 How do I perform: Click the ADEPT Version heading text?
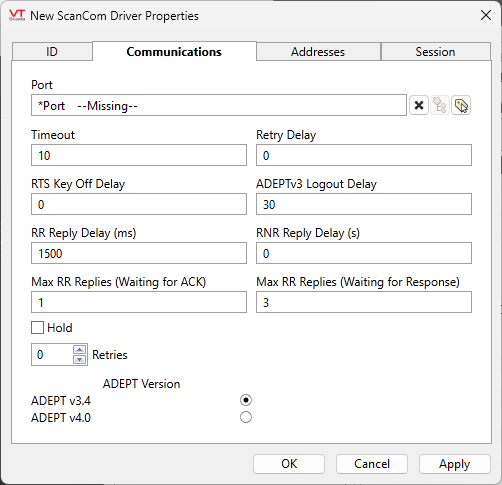[x=141, y=384]
